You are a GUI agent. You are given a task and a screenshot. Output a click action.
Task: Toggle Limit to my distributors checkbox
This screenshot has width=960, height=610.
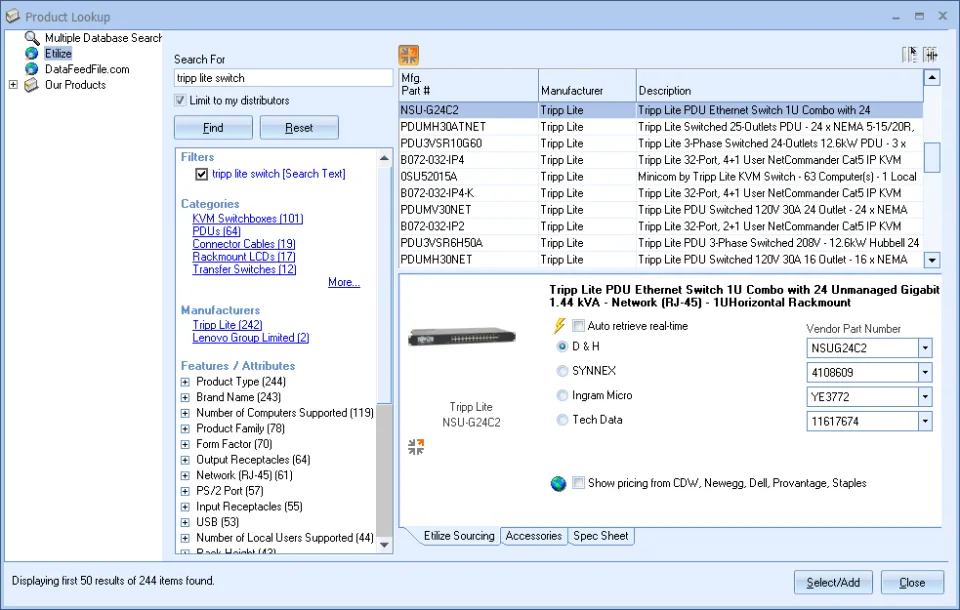coord(180,100)
